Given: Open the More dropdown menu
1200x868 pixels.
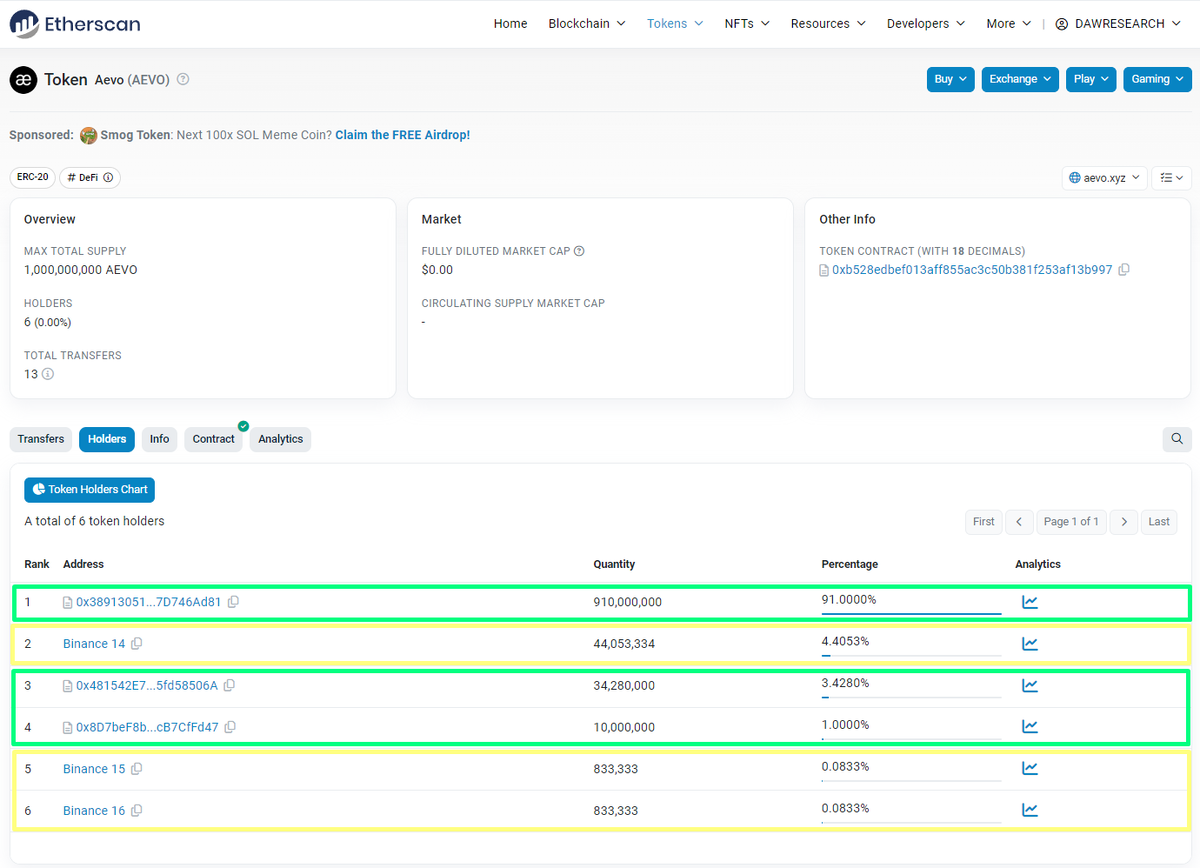Looking at the screenshot, I should [x=1009, y=23].
